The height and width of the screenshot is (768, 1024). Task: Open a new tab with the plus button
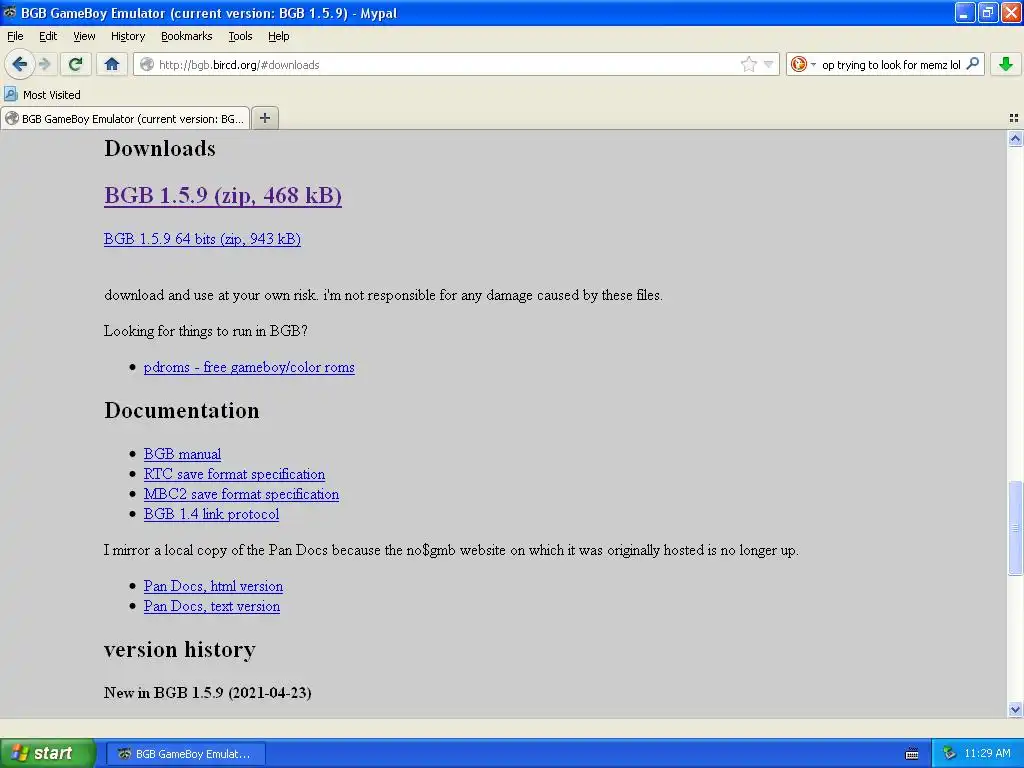264,118
